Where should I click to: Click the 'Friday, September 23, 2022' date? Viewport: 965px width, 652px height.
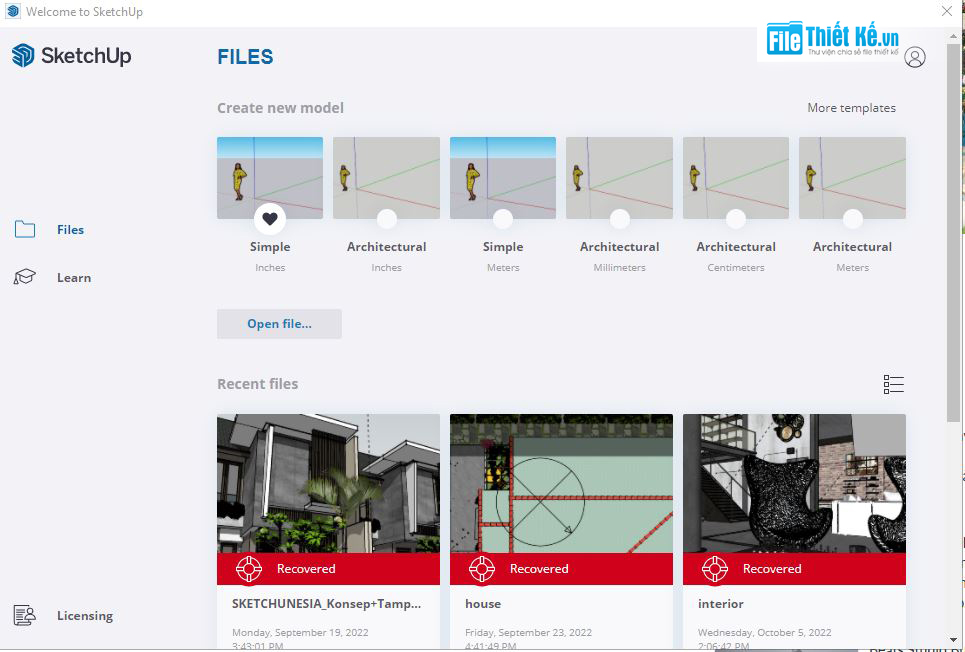528,632
